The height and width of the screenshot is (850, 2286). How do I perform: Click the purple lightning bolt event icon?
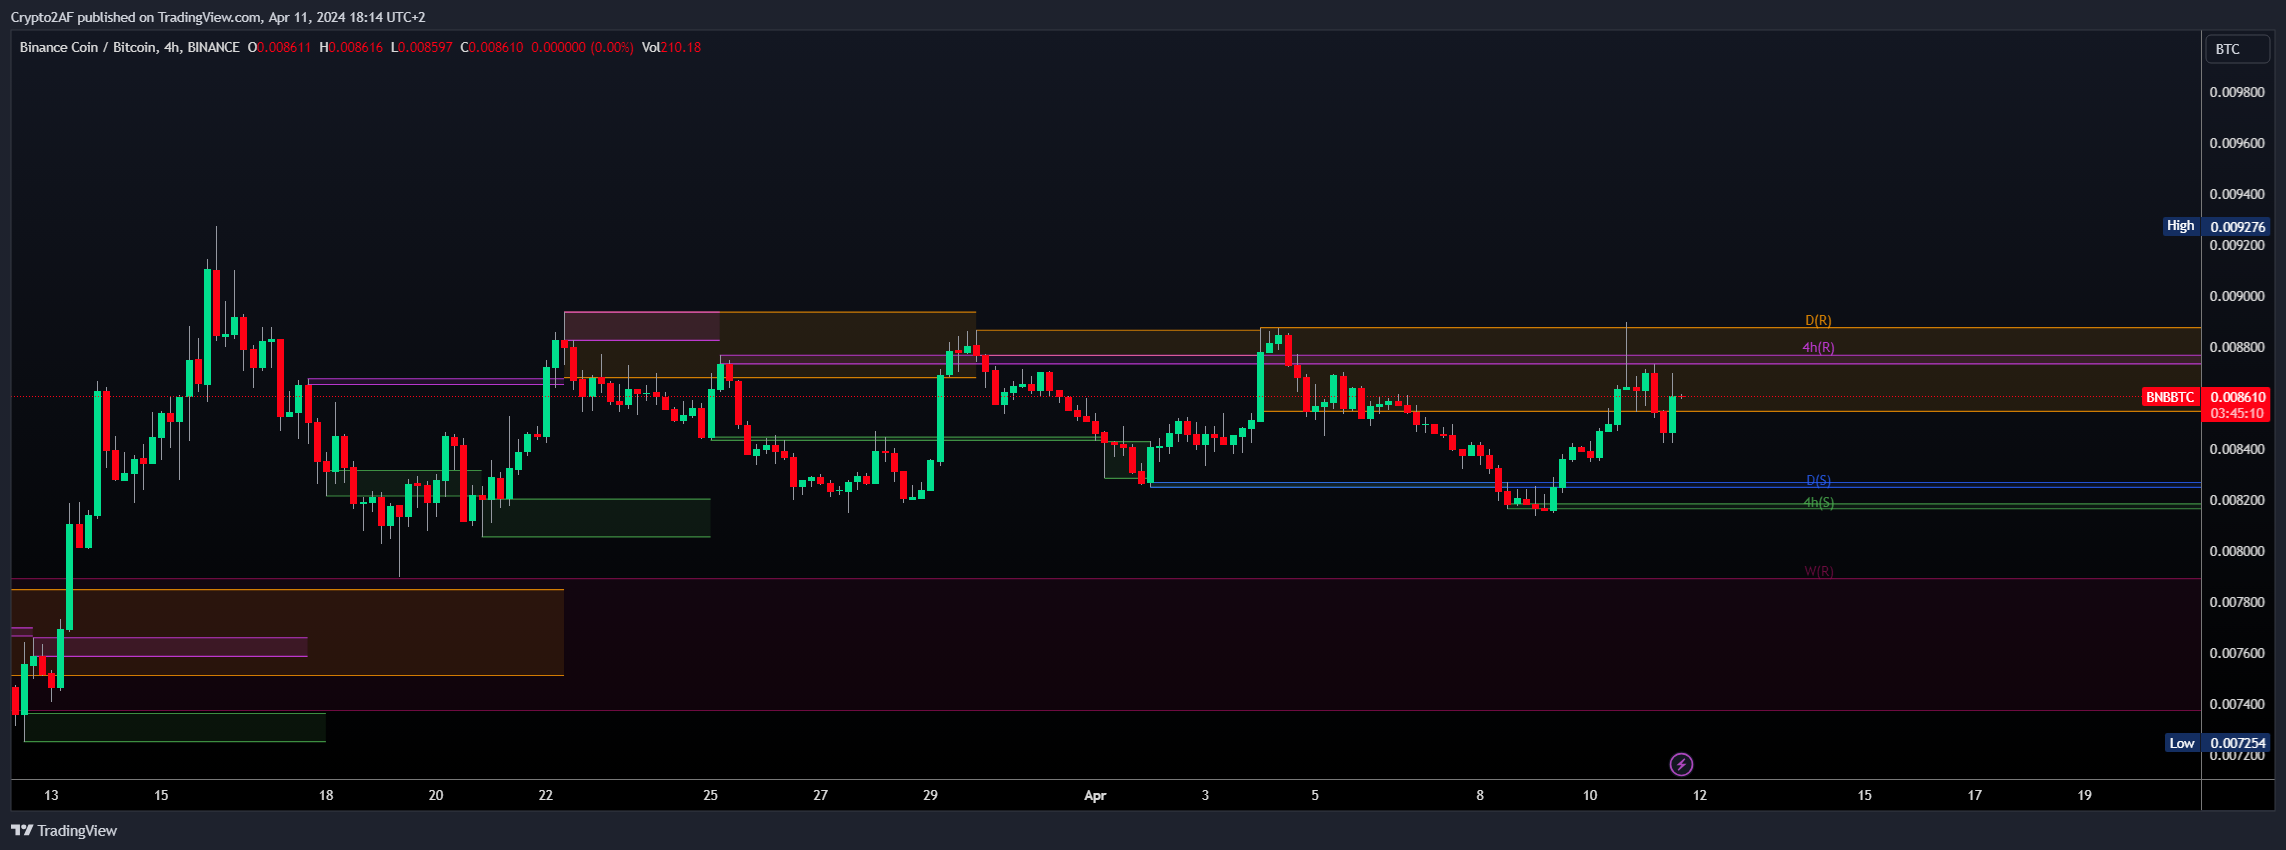[x=1681, y=765]
